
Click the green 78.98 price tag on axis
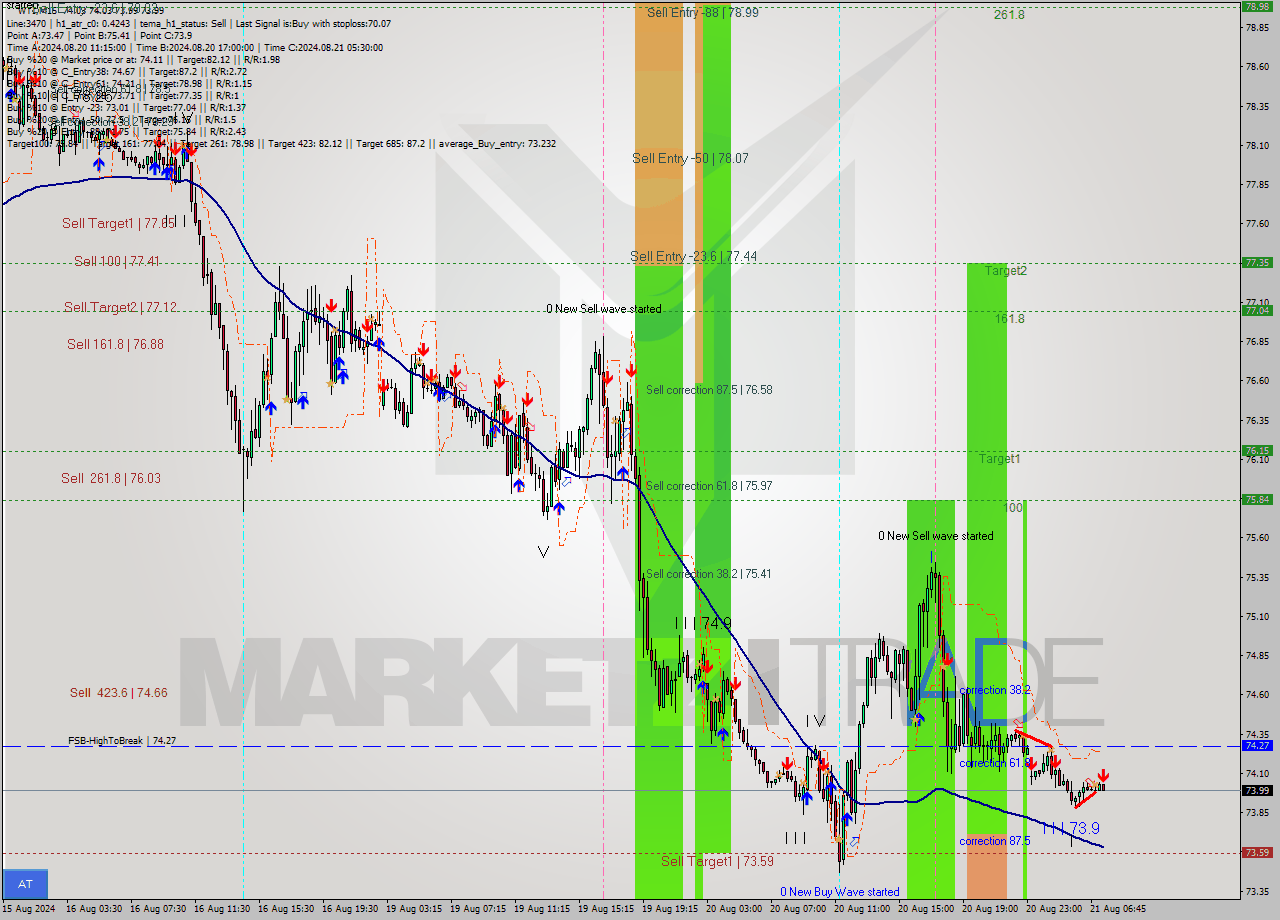coord(1256,6)
